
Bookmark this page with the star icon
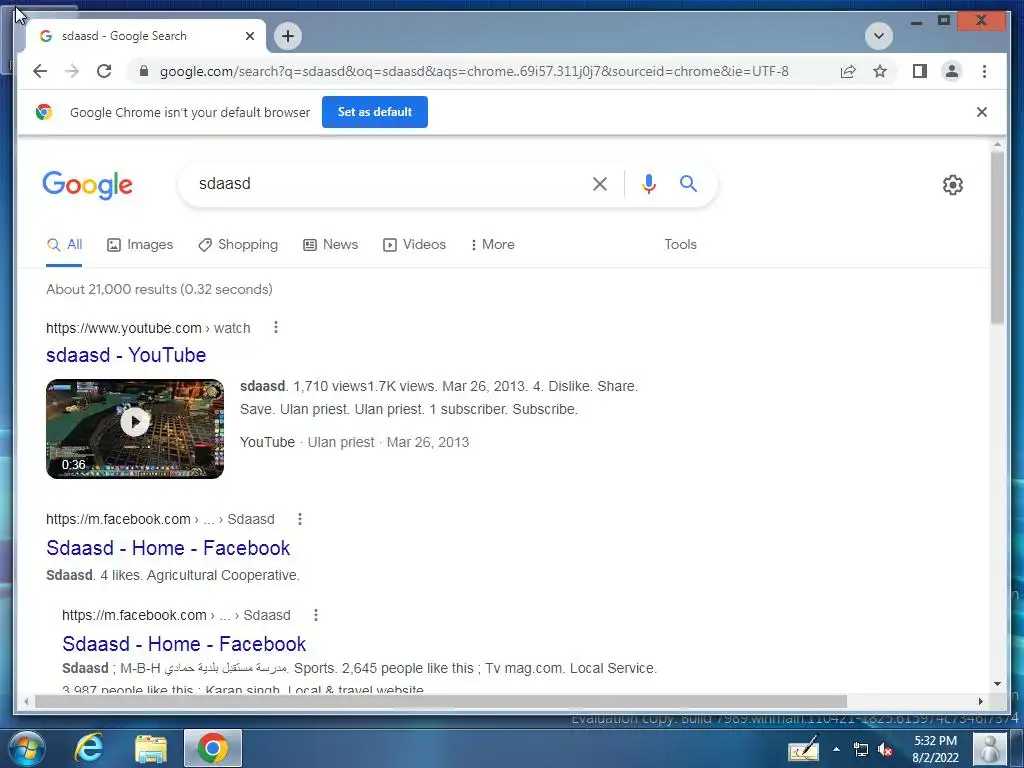pos(880,71)
